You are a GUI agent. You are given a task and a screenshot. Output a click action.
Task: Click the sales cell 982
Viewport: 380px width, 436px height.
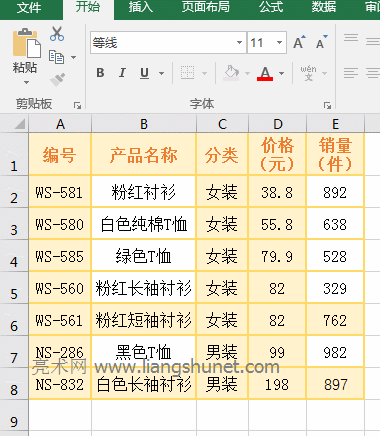click(x=335, y=352)
